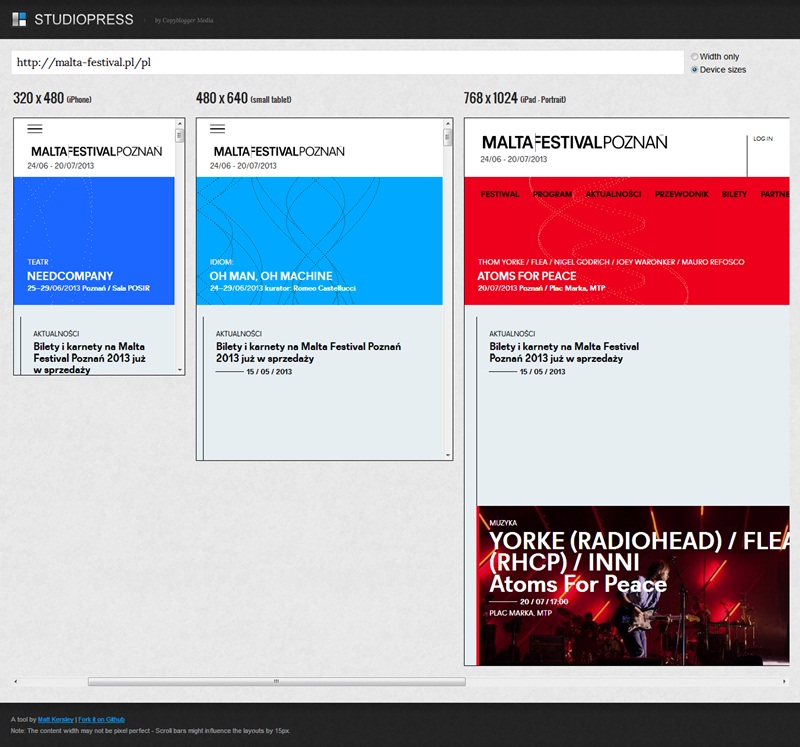Open the Matt Kersley footer link
Viewport: 800px width, 747px height.
tap(55, 719)
